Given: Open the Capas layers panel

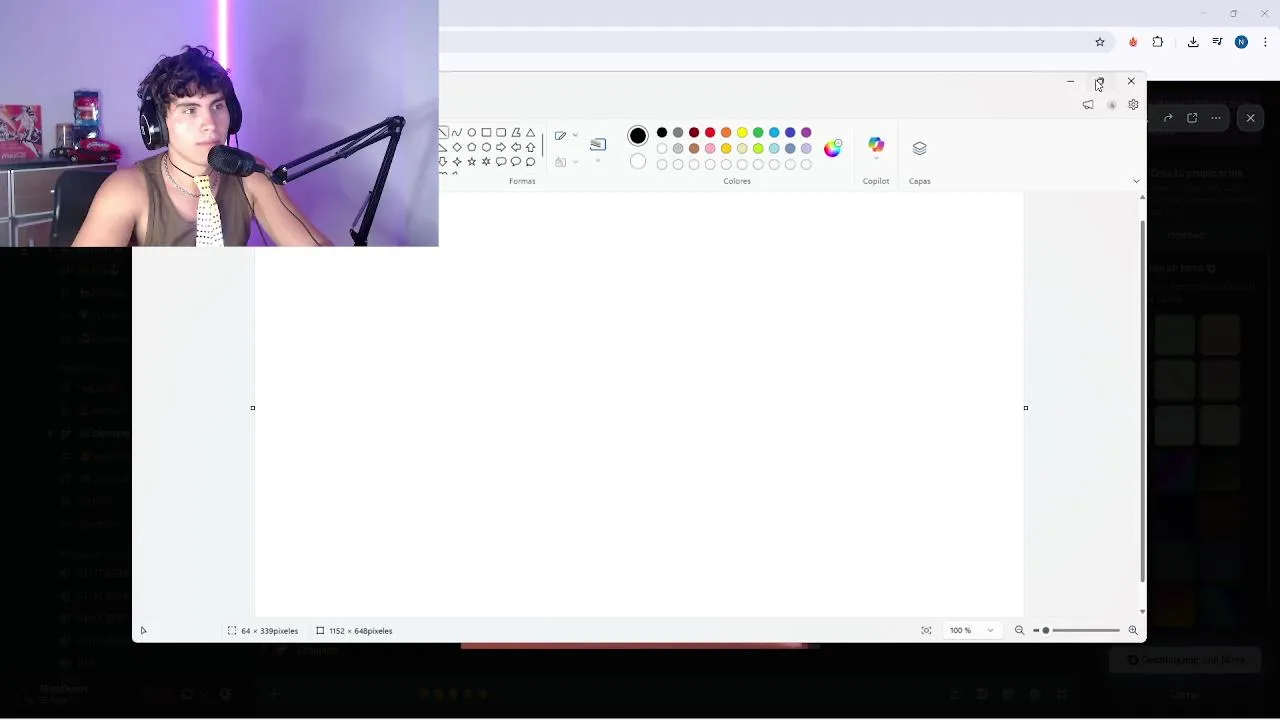Looking at the screenshot, I should point(920,148).
